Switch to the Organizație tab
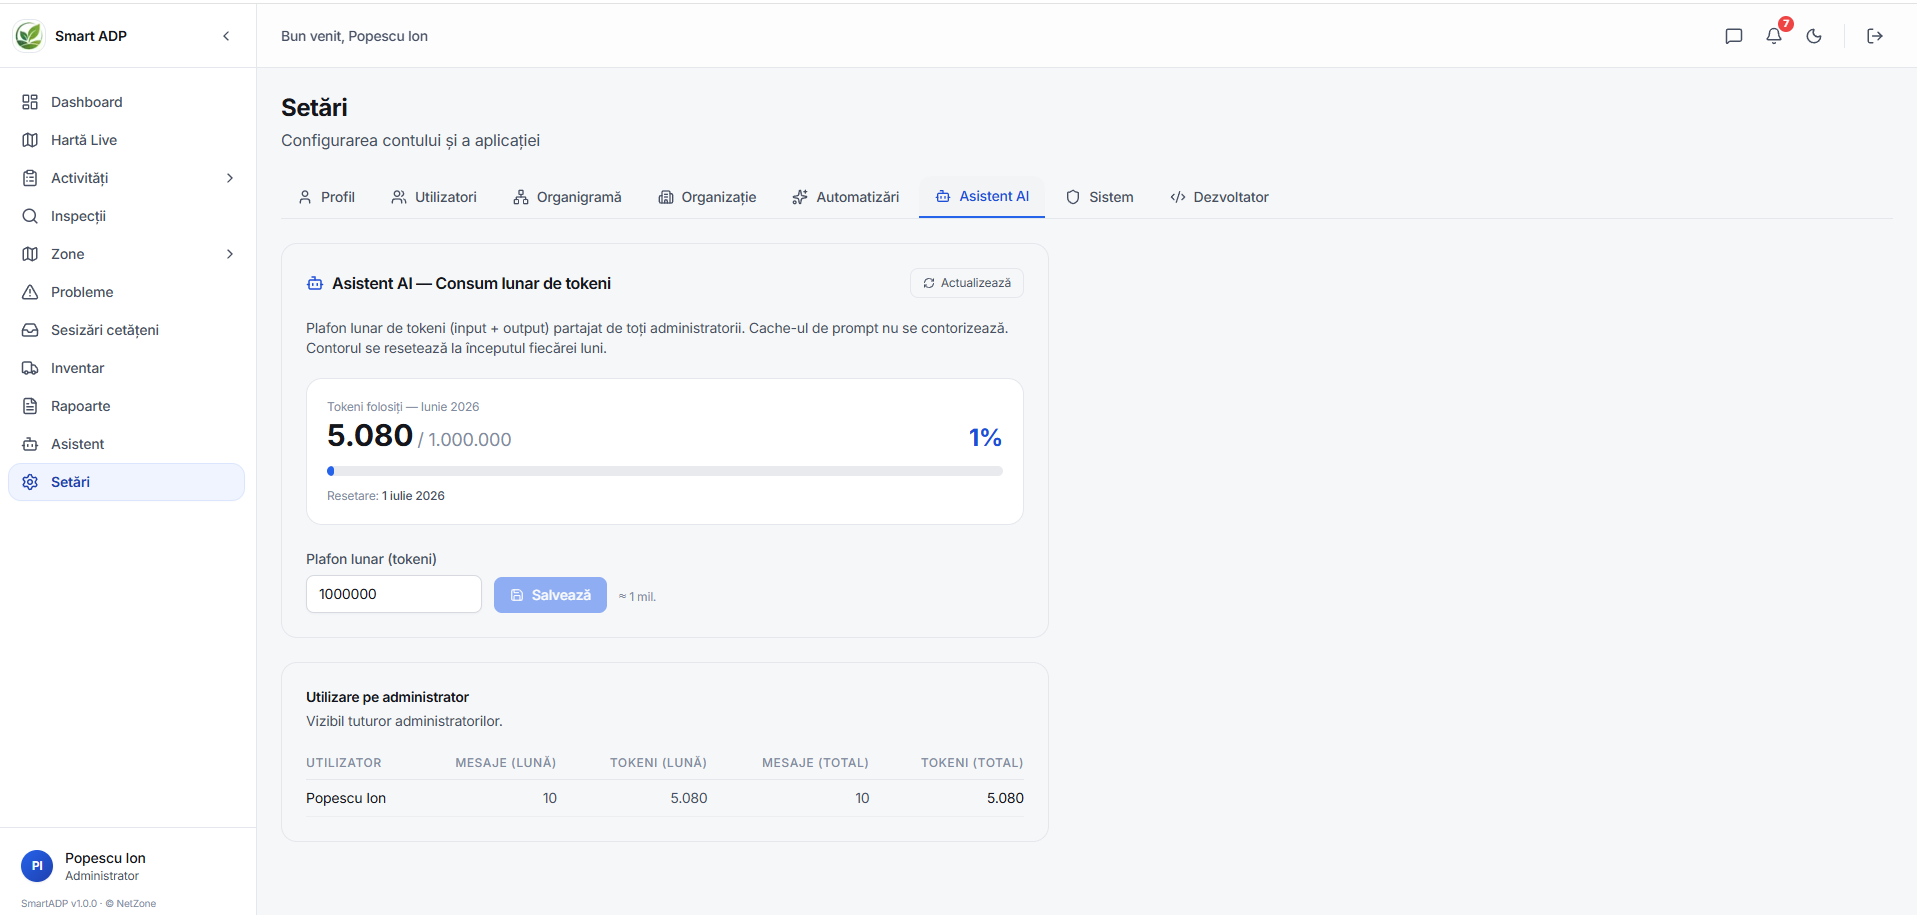Screen dimensions: 1917x915 click(x=707, y=197)
